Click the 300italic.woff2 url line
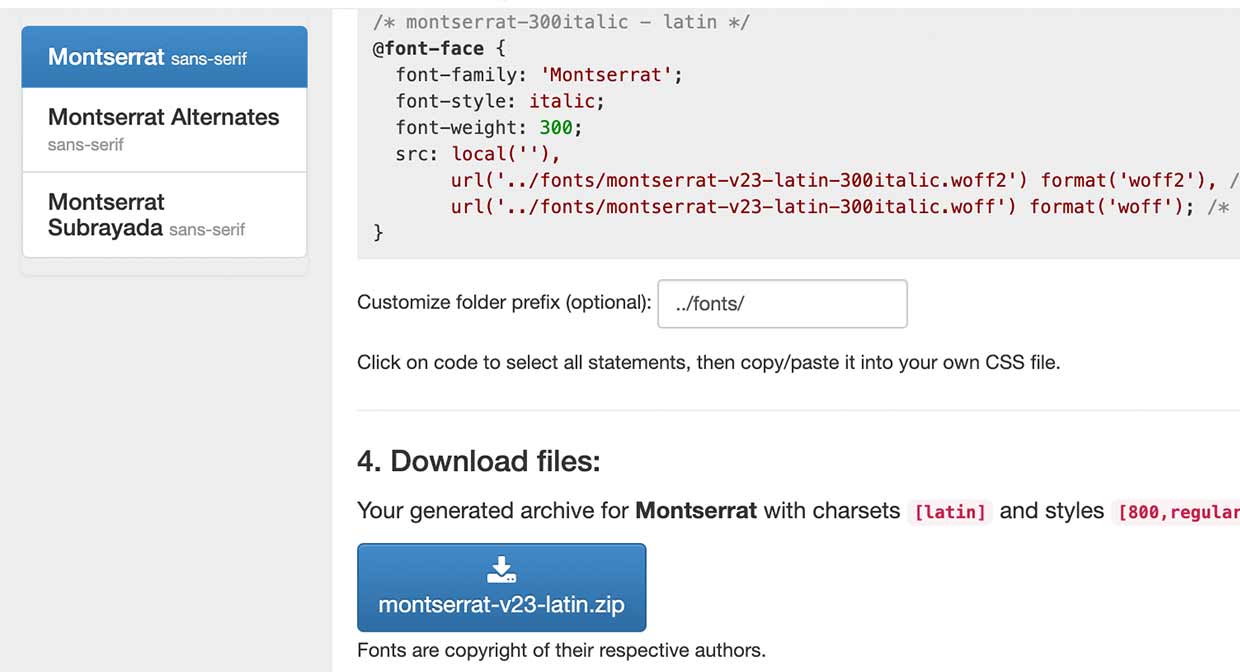Viewport: 1240px width, 672px height. tap(845, 180)
